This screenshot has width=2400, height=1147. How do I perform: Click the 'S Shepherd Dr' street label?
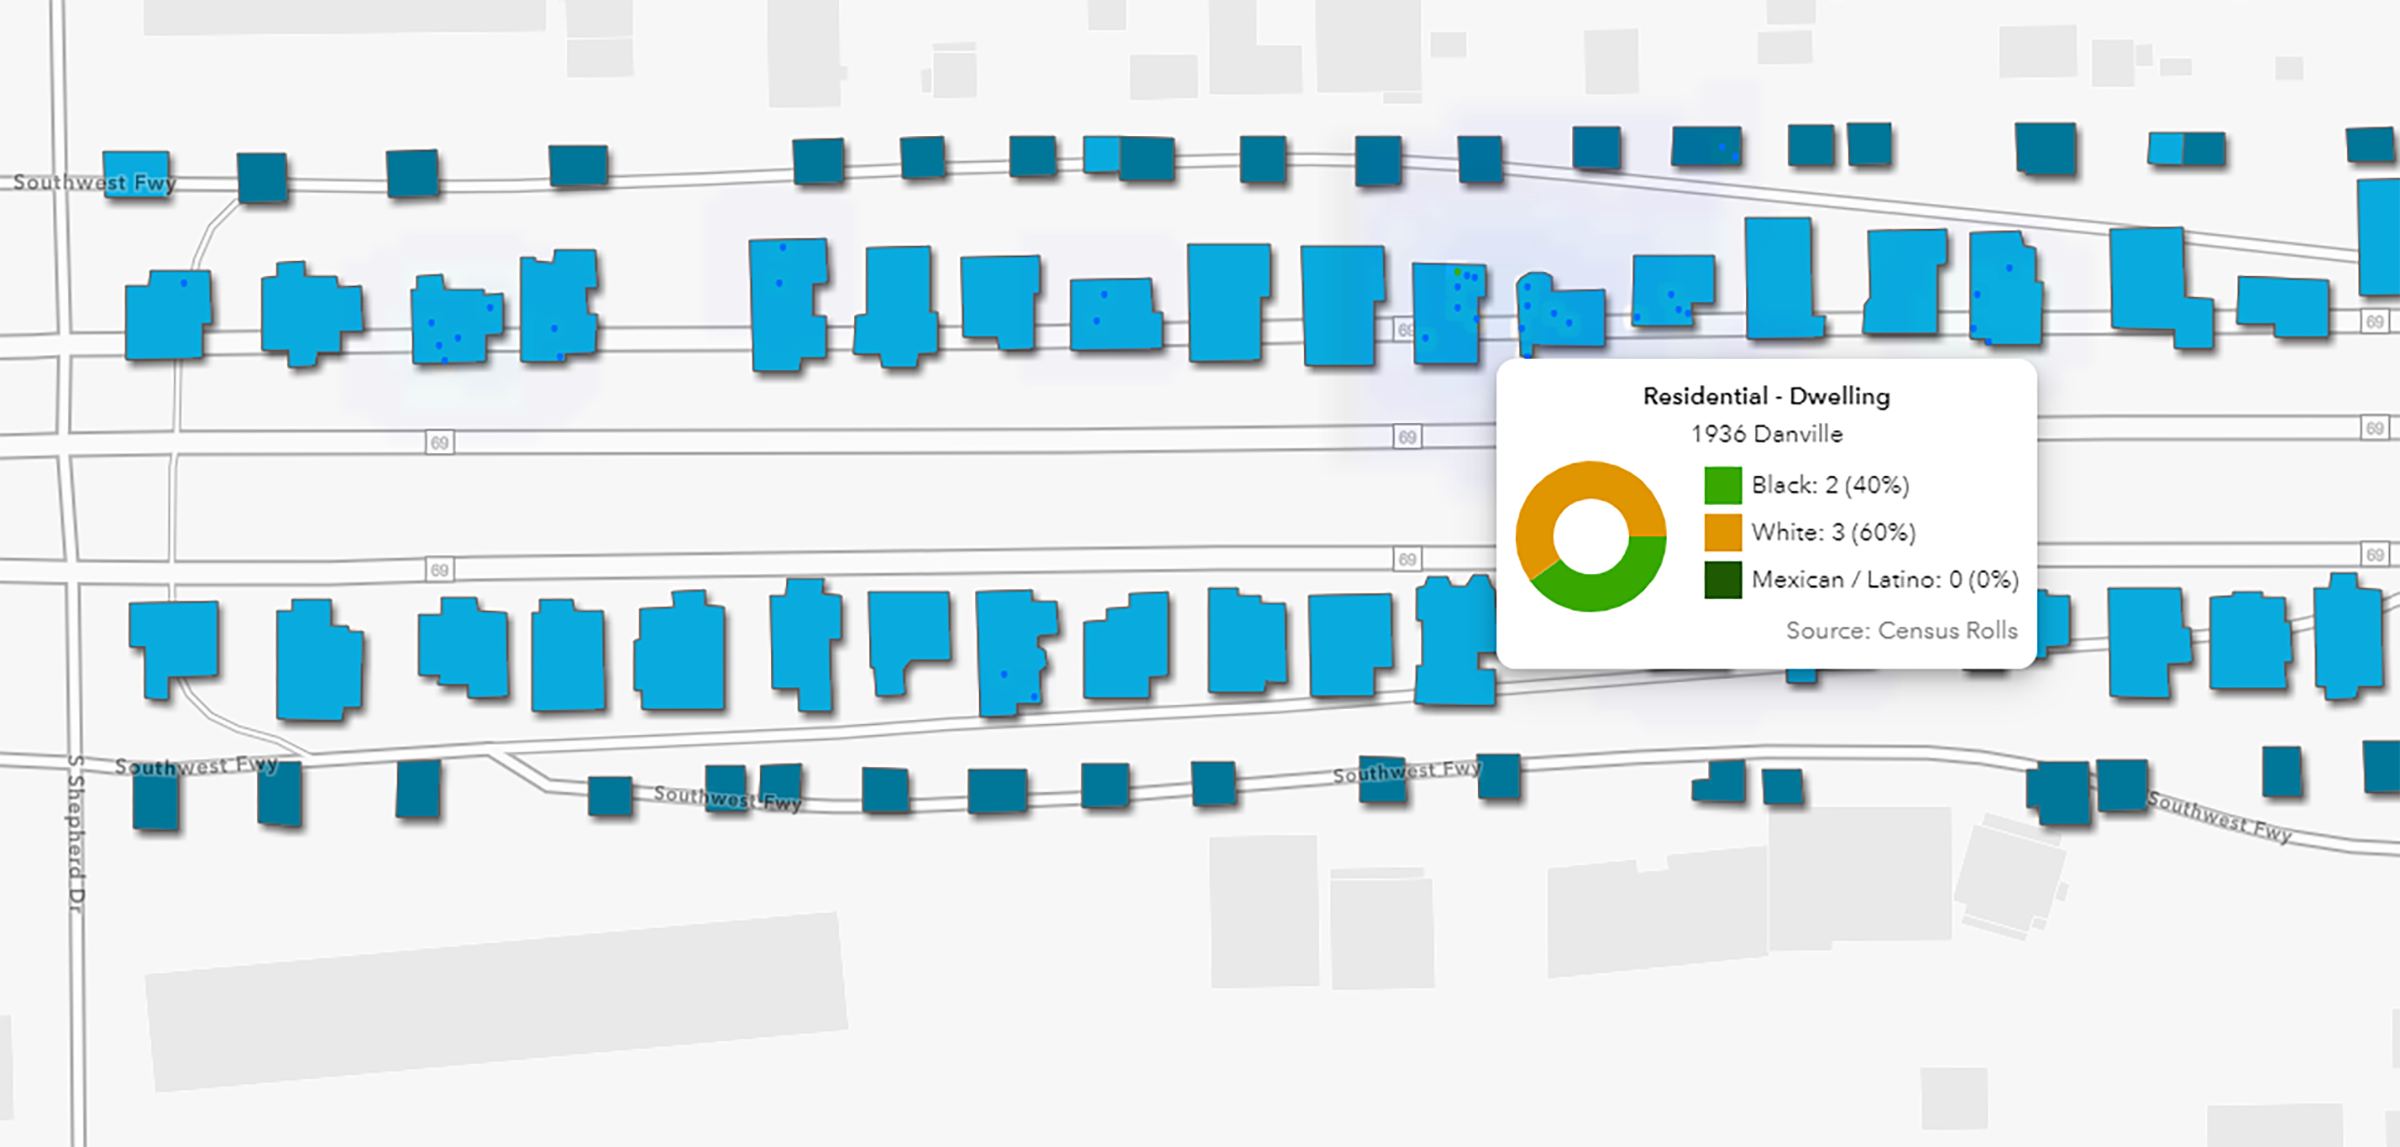(76, 833)
